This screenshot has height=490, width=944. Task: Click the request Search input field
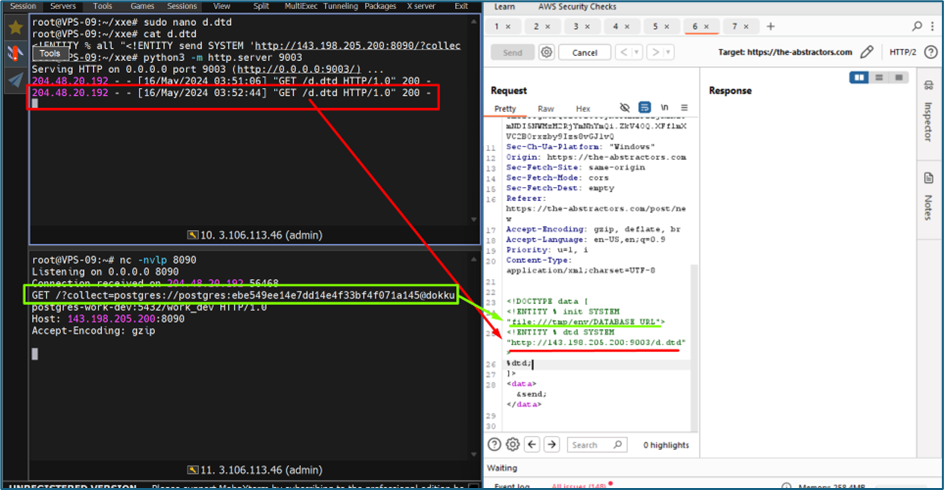tap(597, 445)
